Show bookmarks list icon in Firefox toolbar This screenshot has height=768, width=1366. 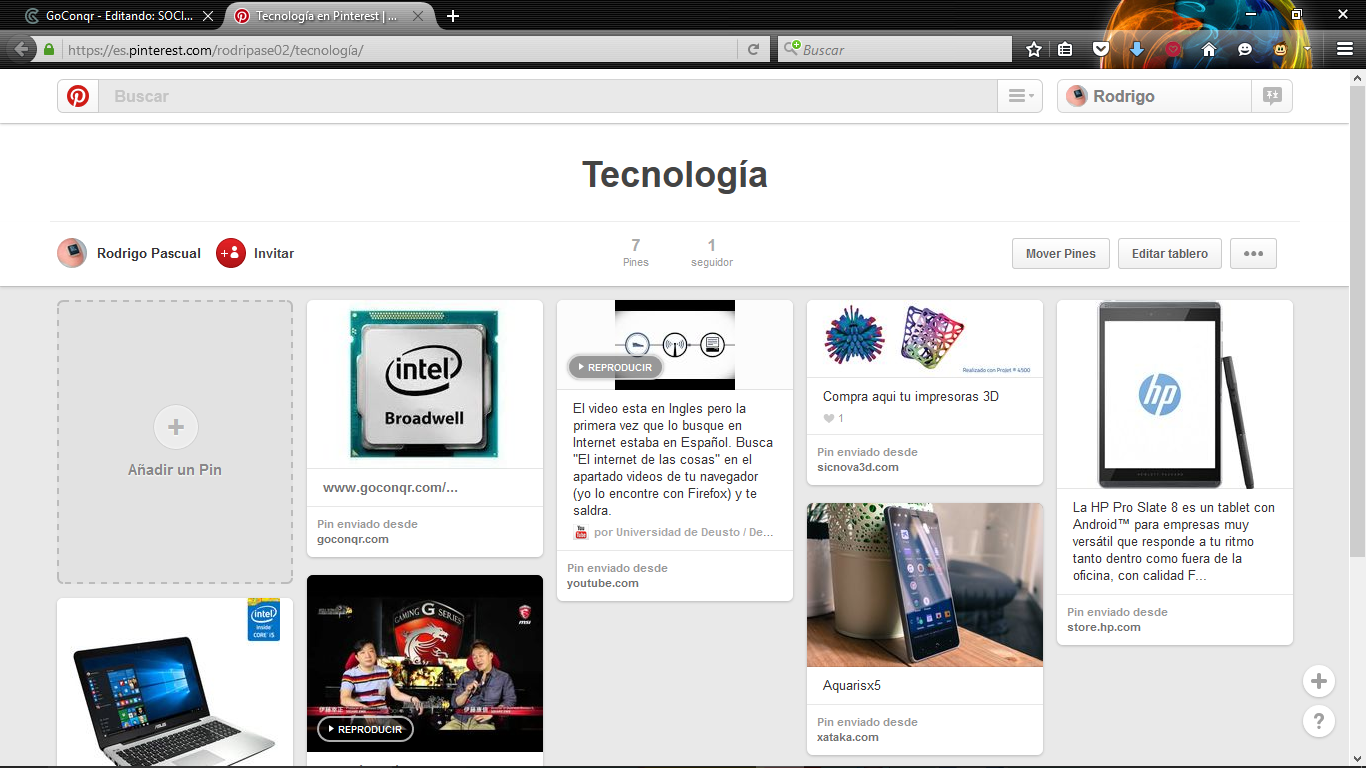1066,49
